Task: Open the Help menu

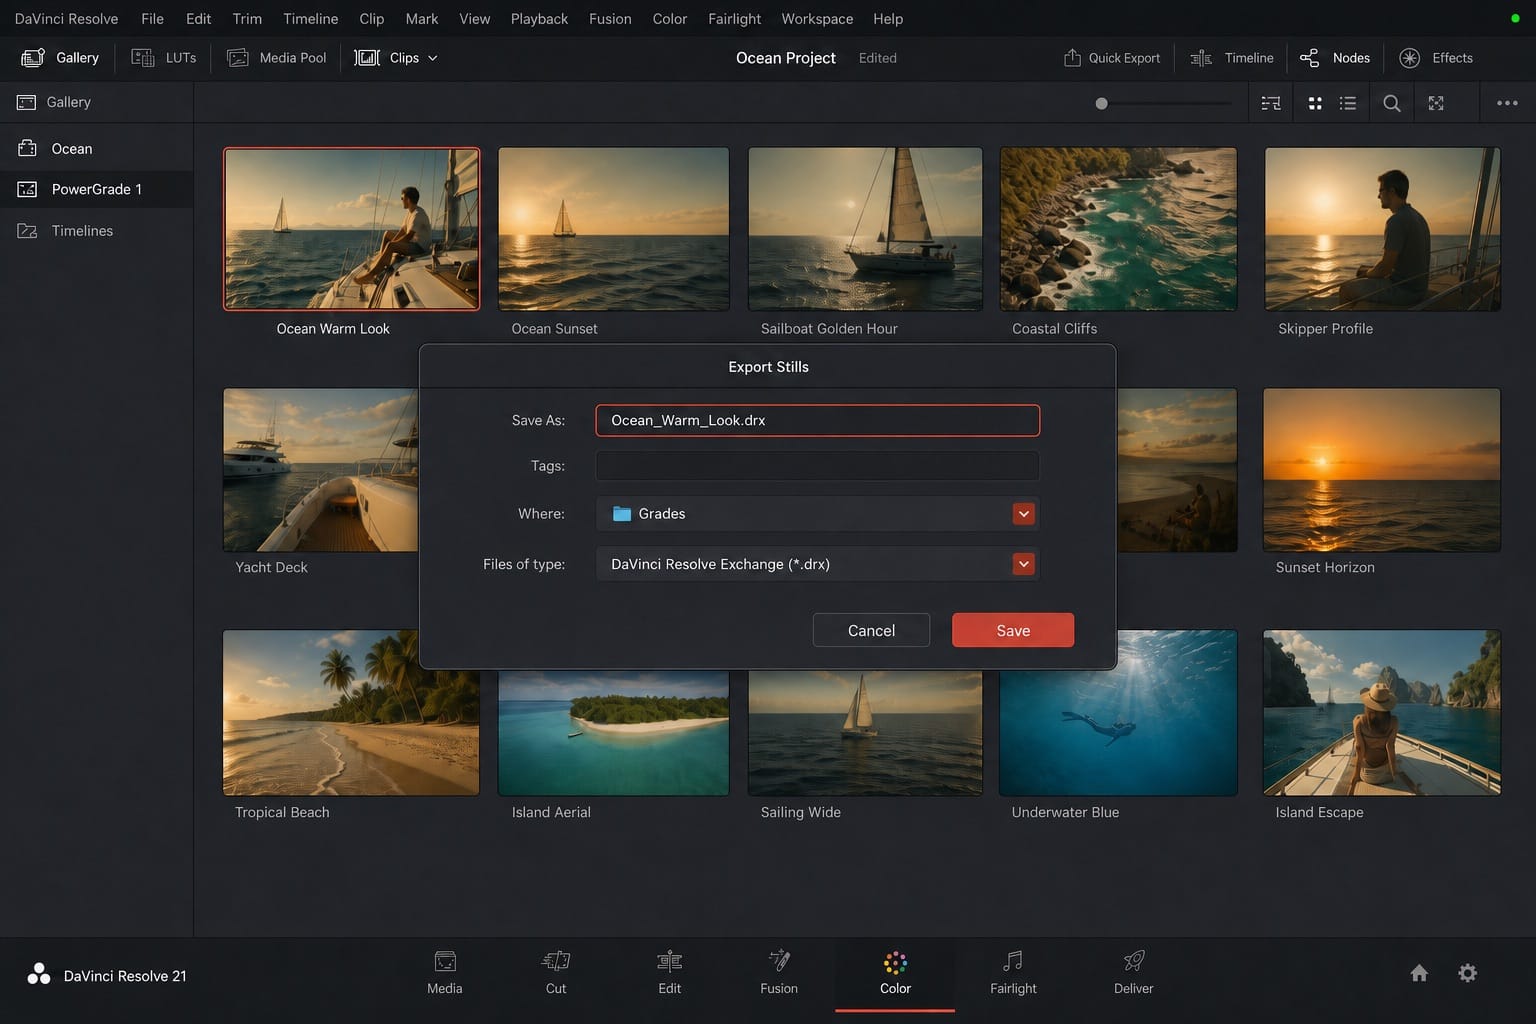Action: click(888, 18)
